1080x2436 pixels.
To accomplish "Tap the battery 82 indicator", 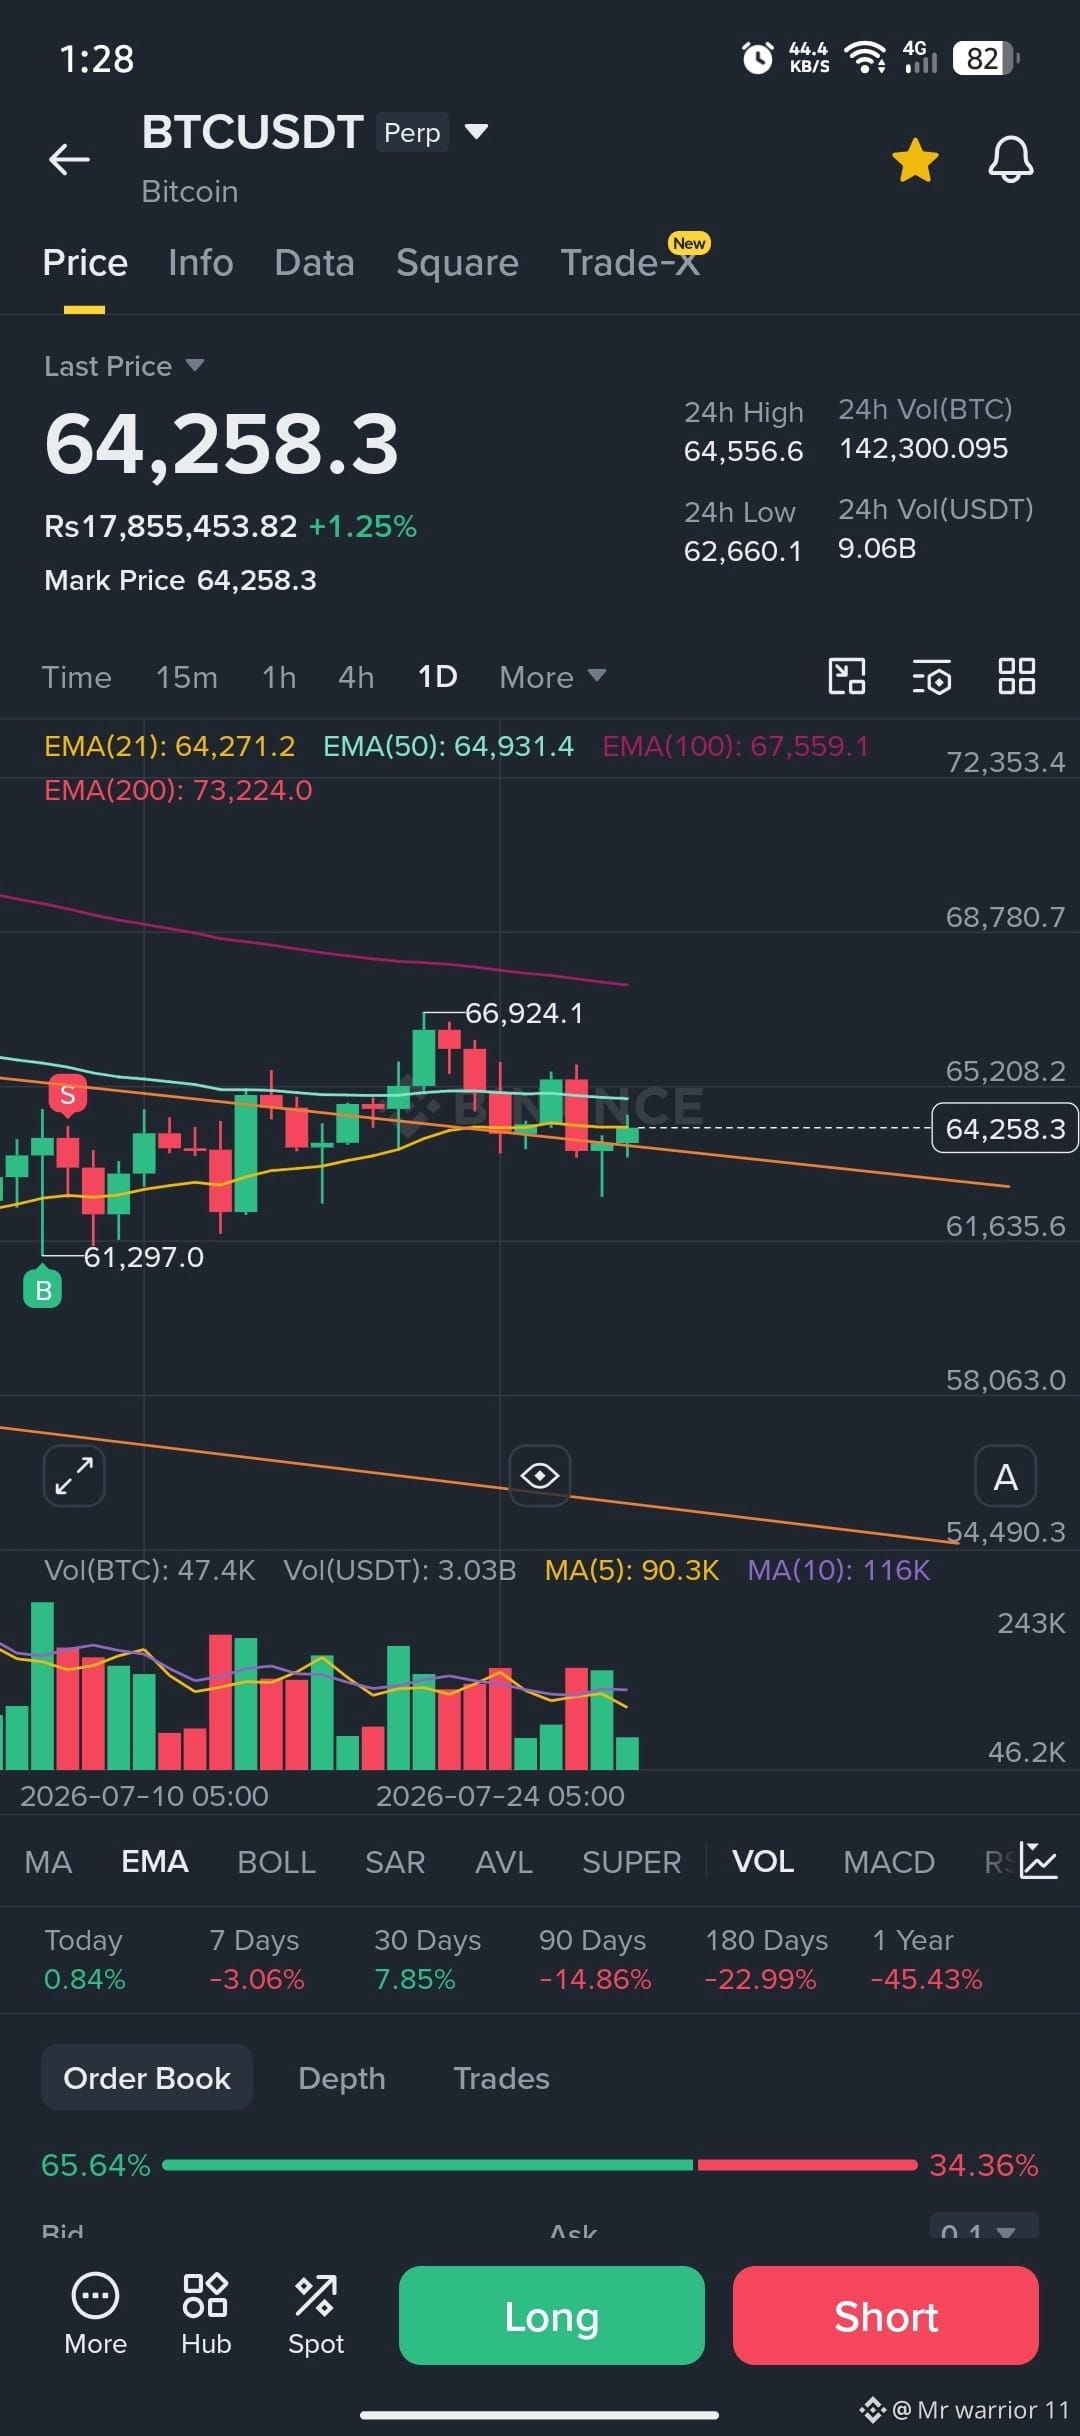I will pos(986,58).
